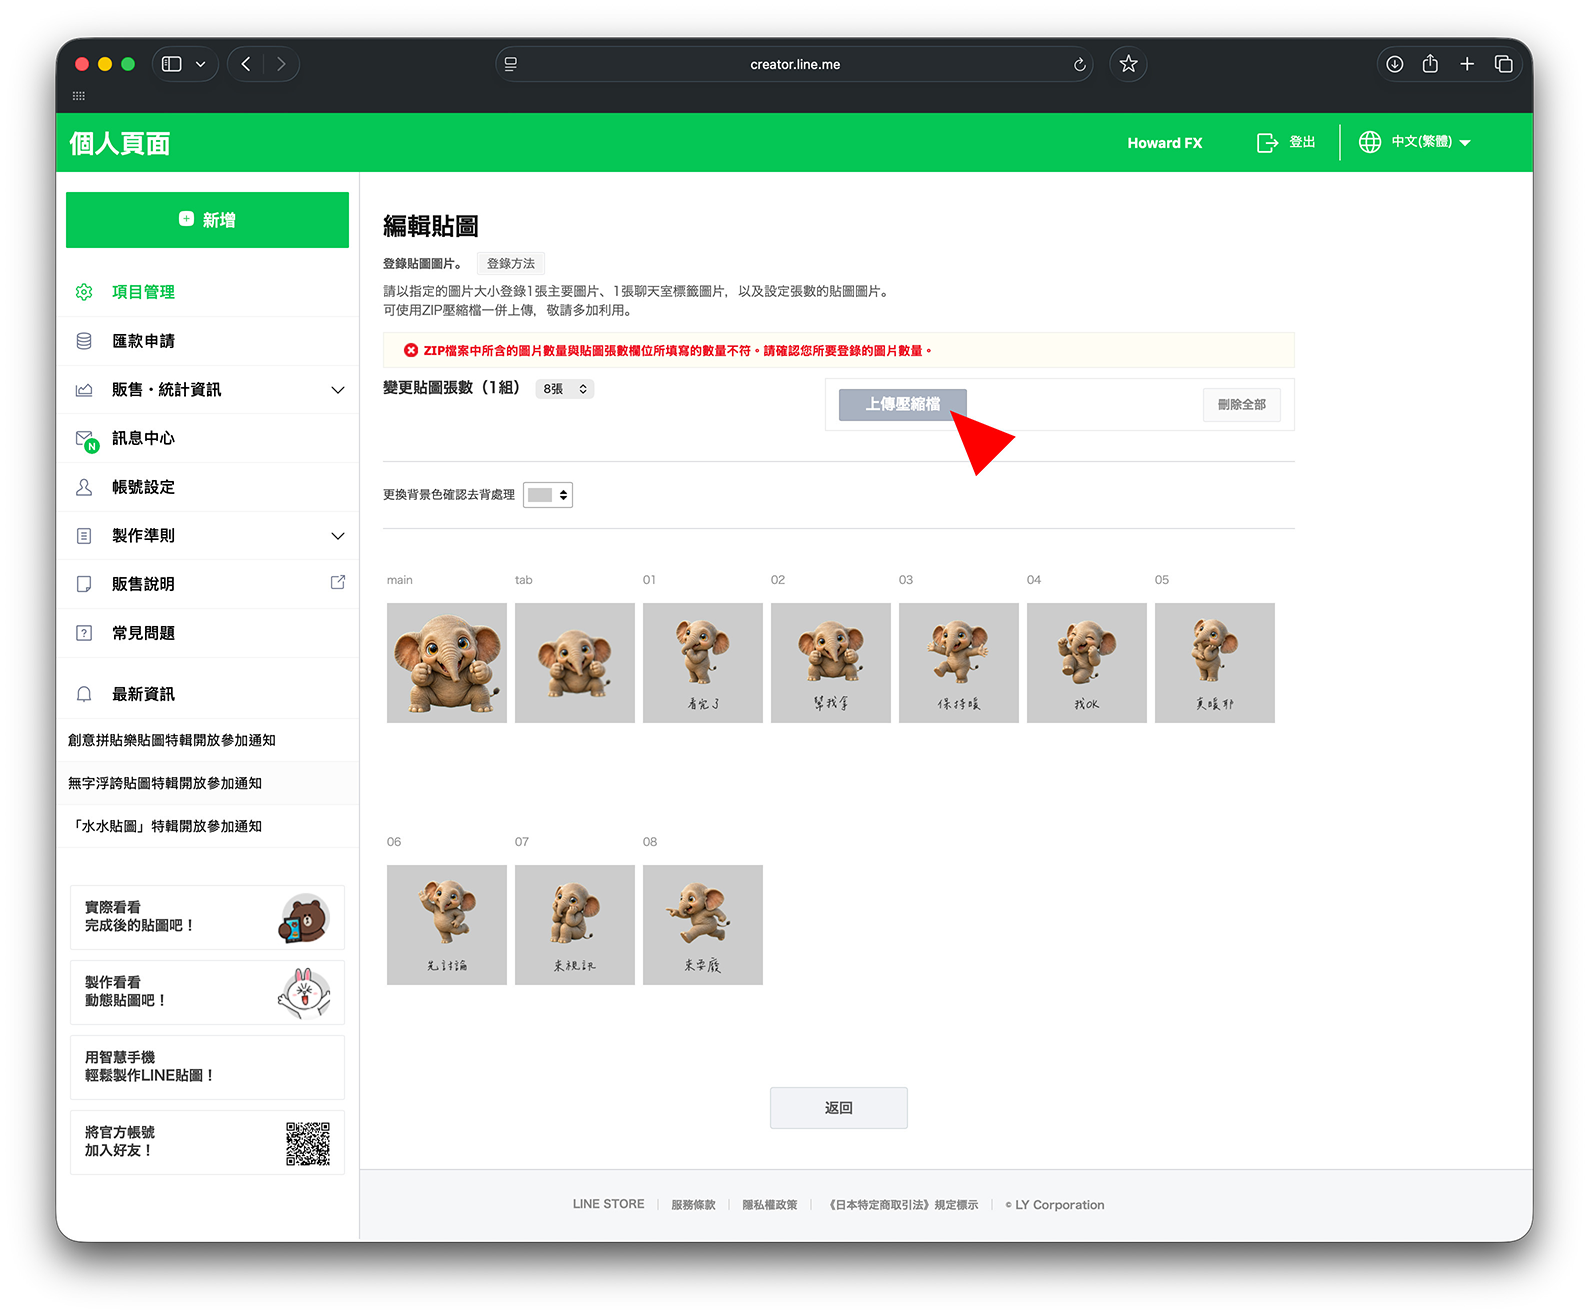
Task: Select sticker thumbnail 04
Action: click(1087, 663)
